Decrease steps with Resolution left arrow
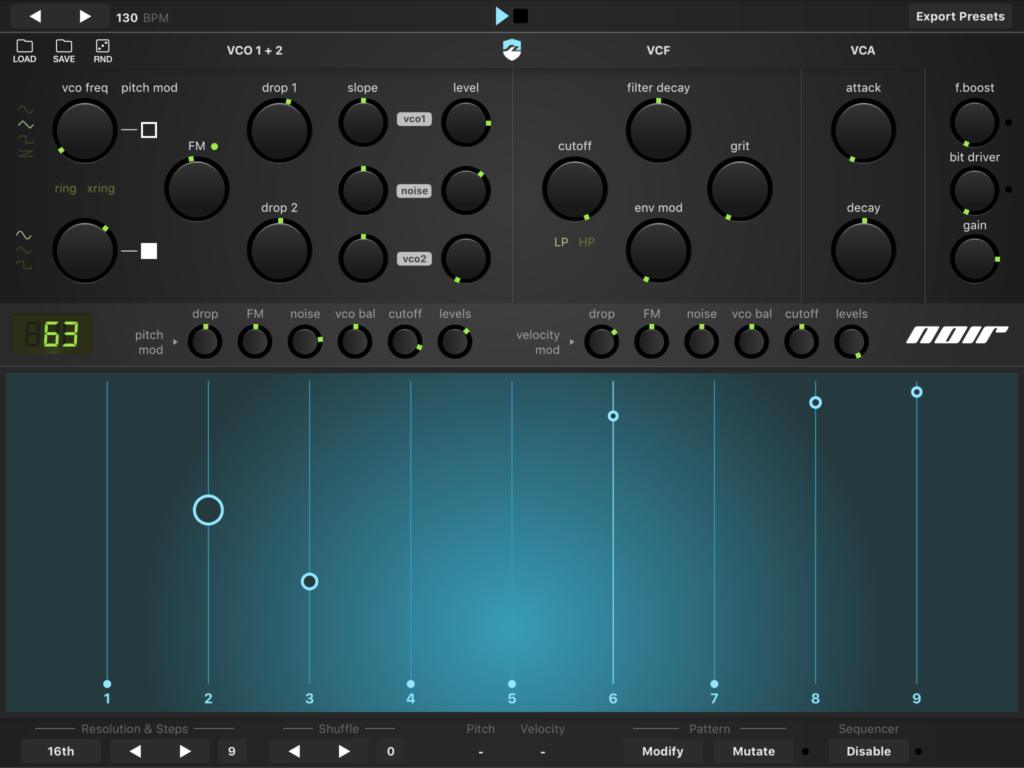 [x=135, y=751]
